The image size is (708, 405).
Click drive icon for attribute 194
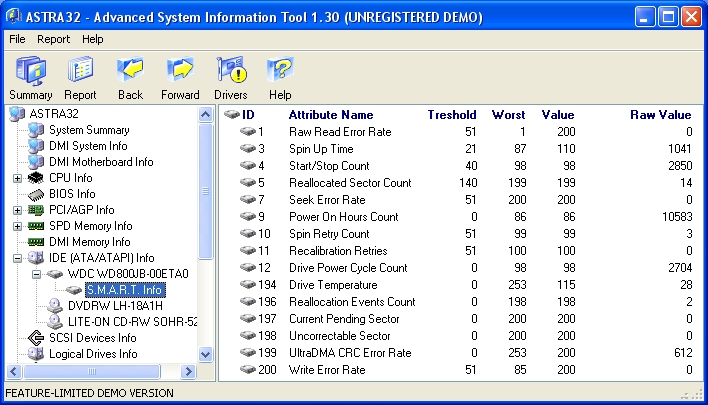(x=248, y=285)
